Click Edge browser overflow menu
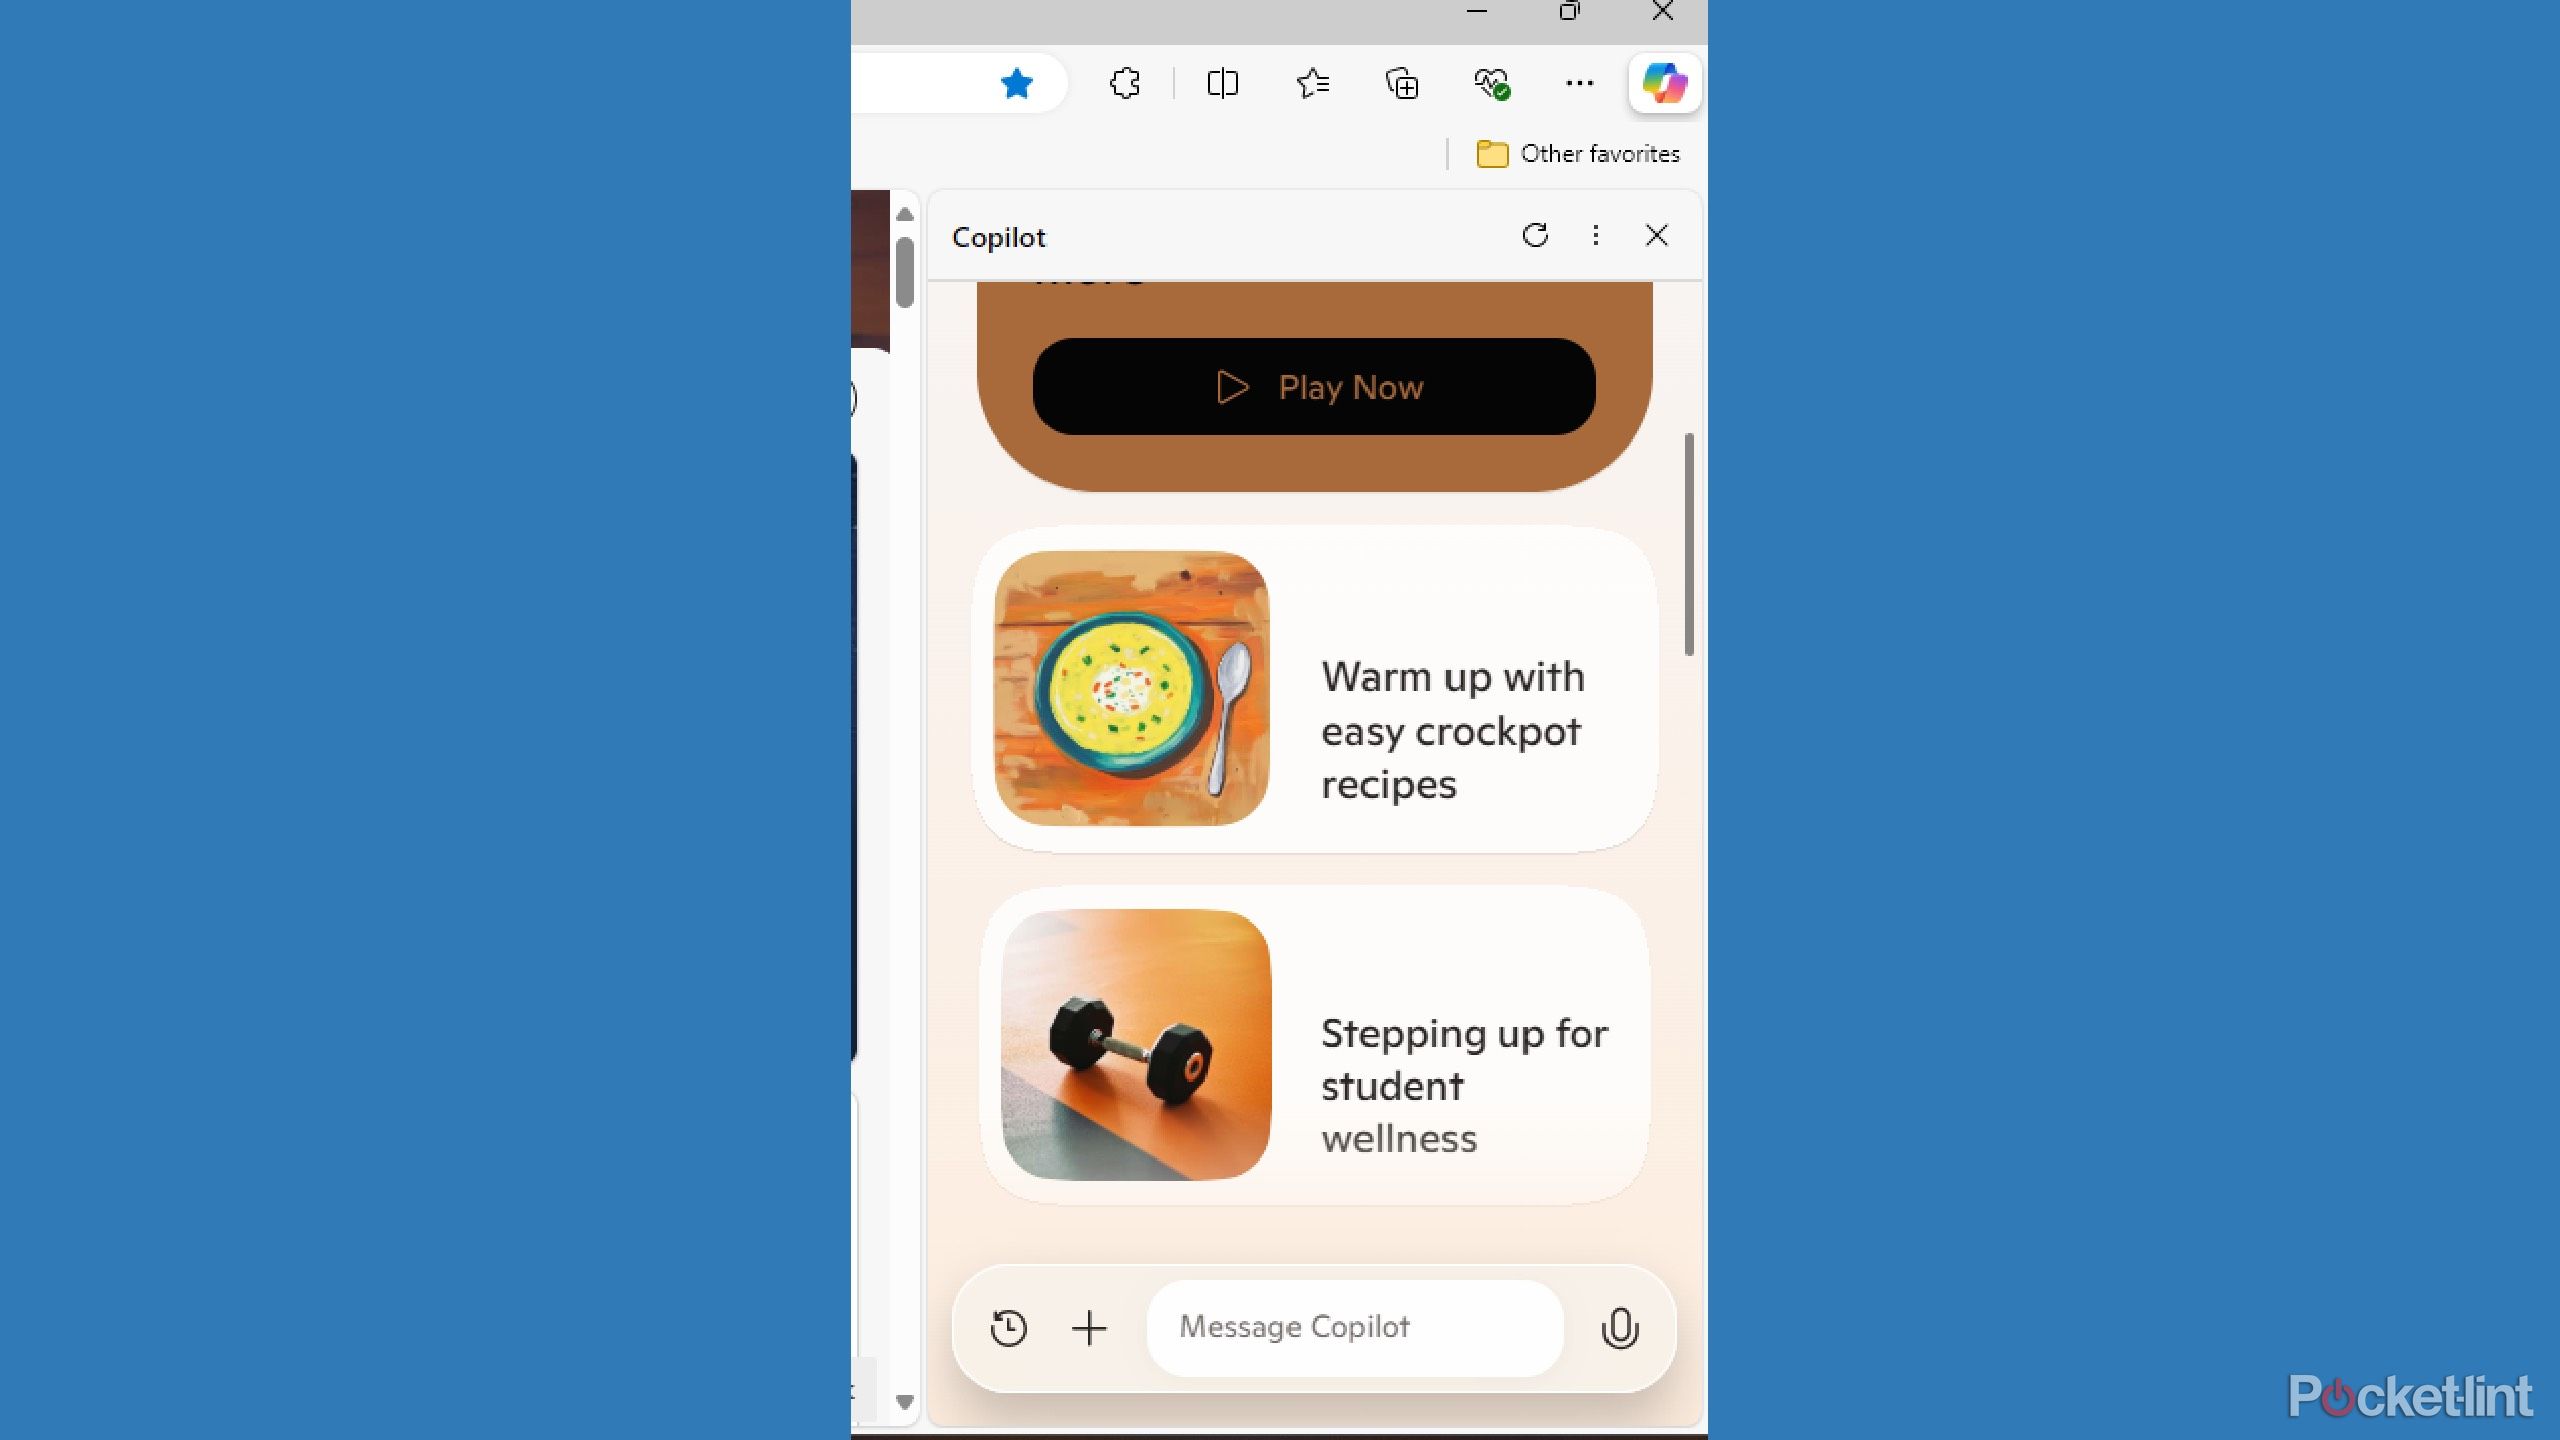 click(x=1579, y=83)
